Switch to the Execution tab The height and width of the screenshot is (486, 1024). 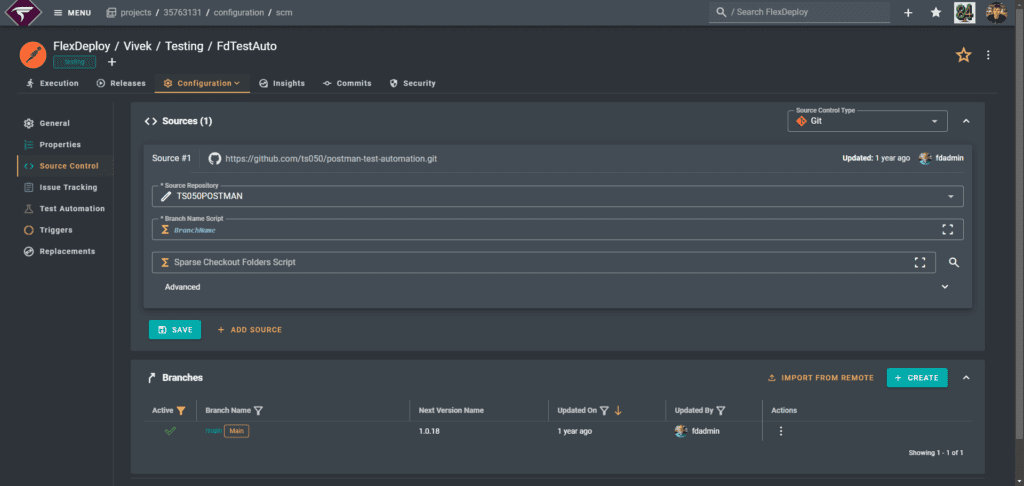point(52,84)
